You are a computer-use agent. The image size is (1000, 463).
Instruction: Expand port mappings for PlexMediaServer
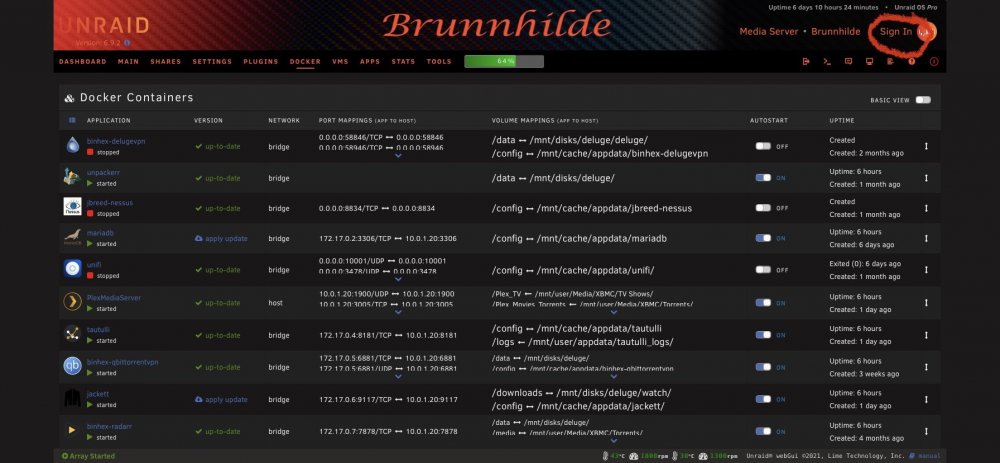click(398, 312)
